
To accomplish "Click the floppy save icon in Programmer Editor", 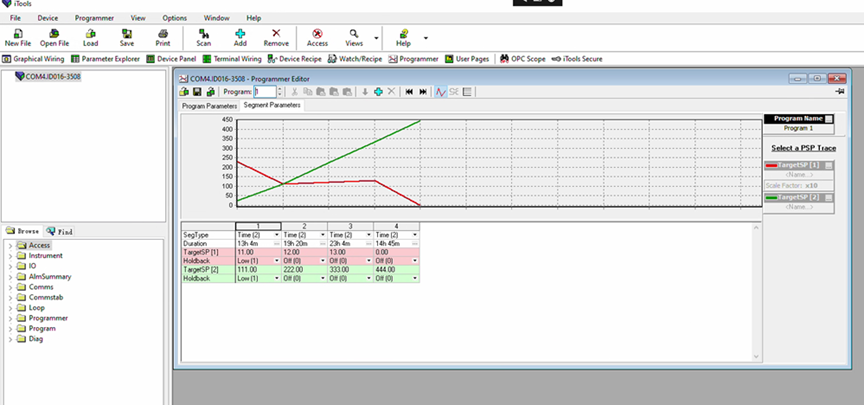I will coord(197,92).
